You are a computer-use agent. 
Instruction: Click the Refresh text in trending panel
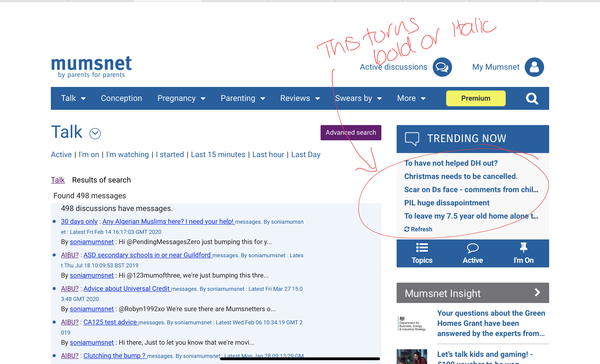click(x=421, y=229)
